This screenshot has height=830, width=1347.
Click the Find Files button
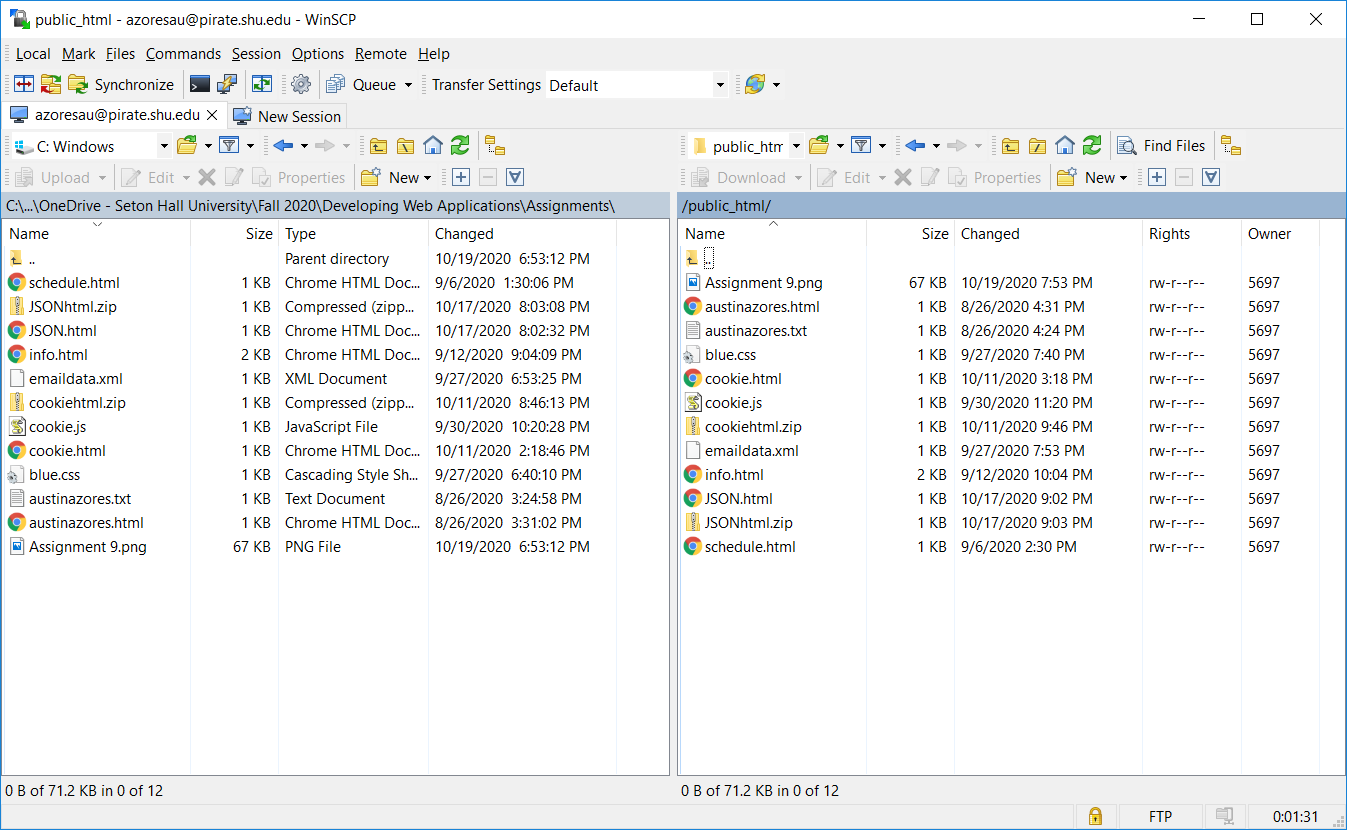click(x=1162, y=146)
